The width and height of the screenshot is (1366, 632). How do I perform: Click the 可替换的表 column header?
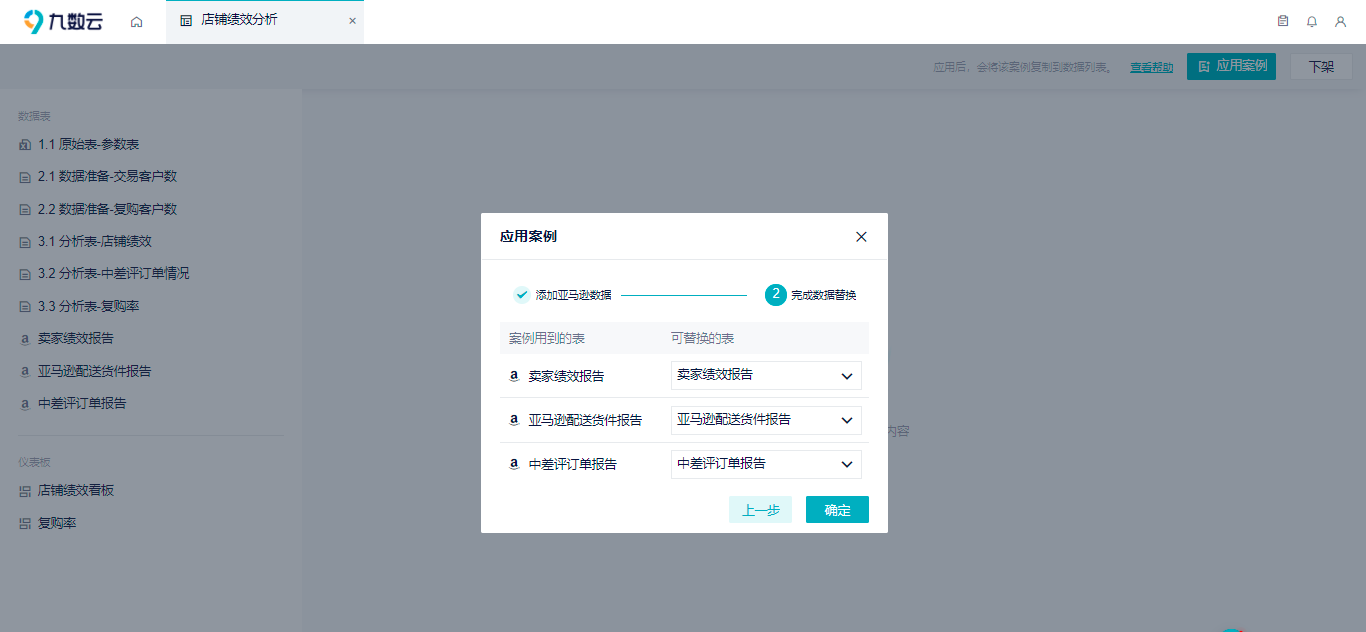703,338
